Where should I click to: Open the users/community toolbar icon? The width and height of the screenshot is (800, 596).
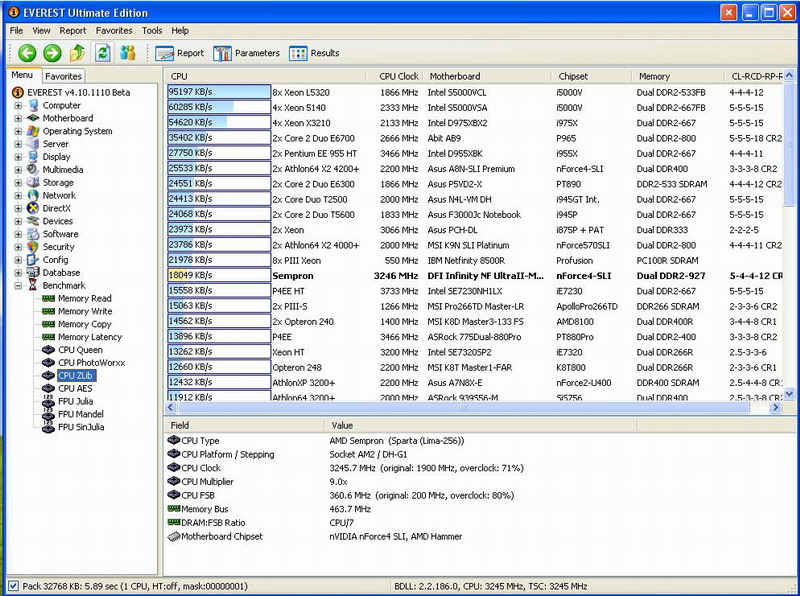[128, 53]
